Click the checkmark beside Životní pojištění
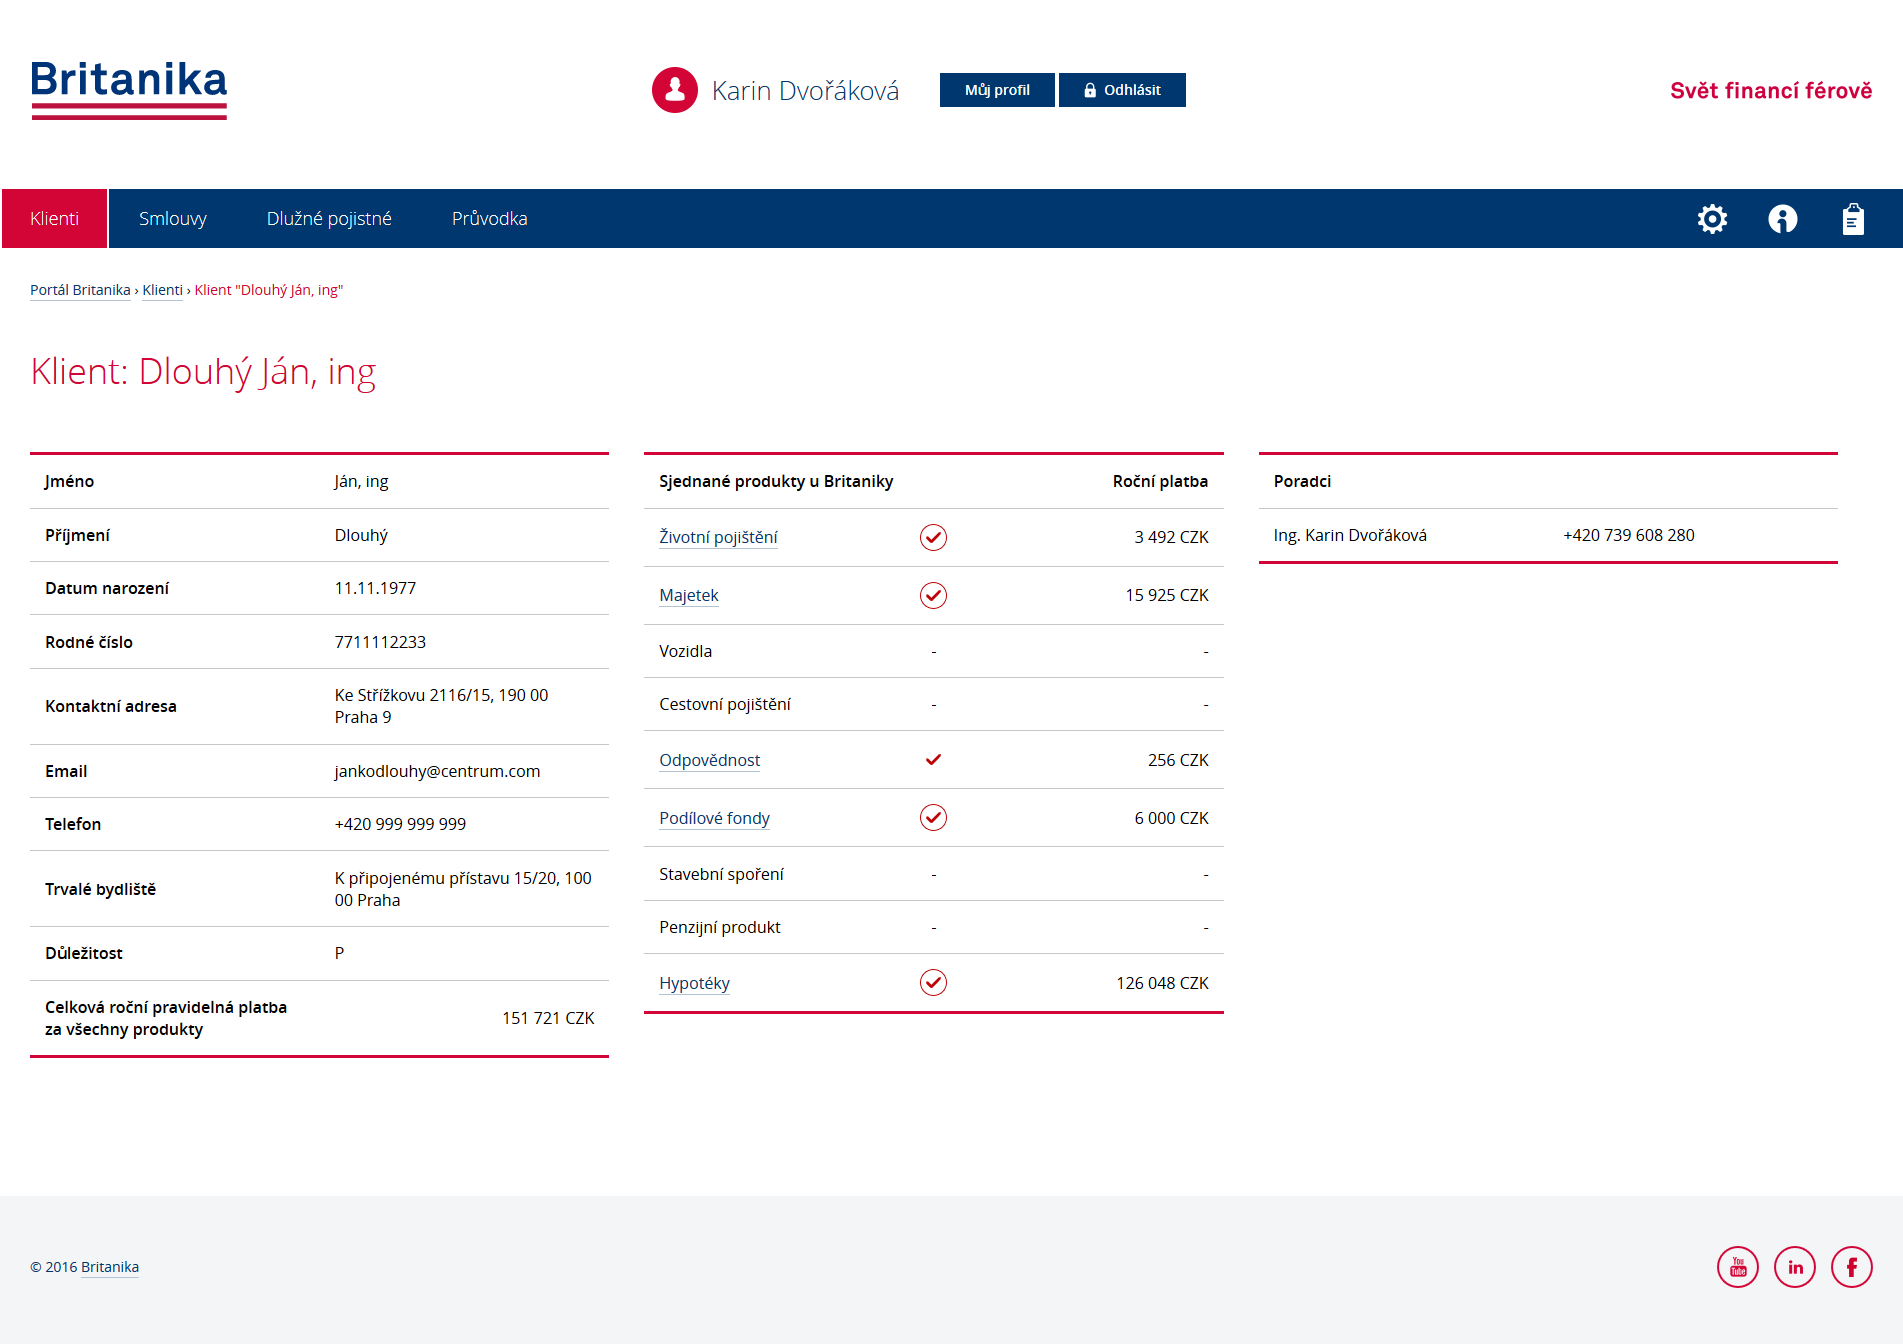This screenshot has height=1344, width=1903. pos(933,537)
